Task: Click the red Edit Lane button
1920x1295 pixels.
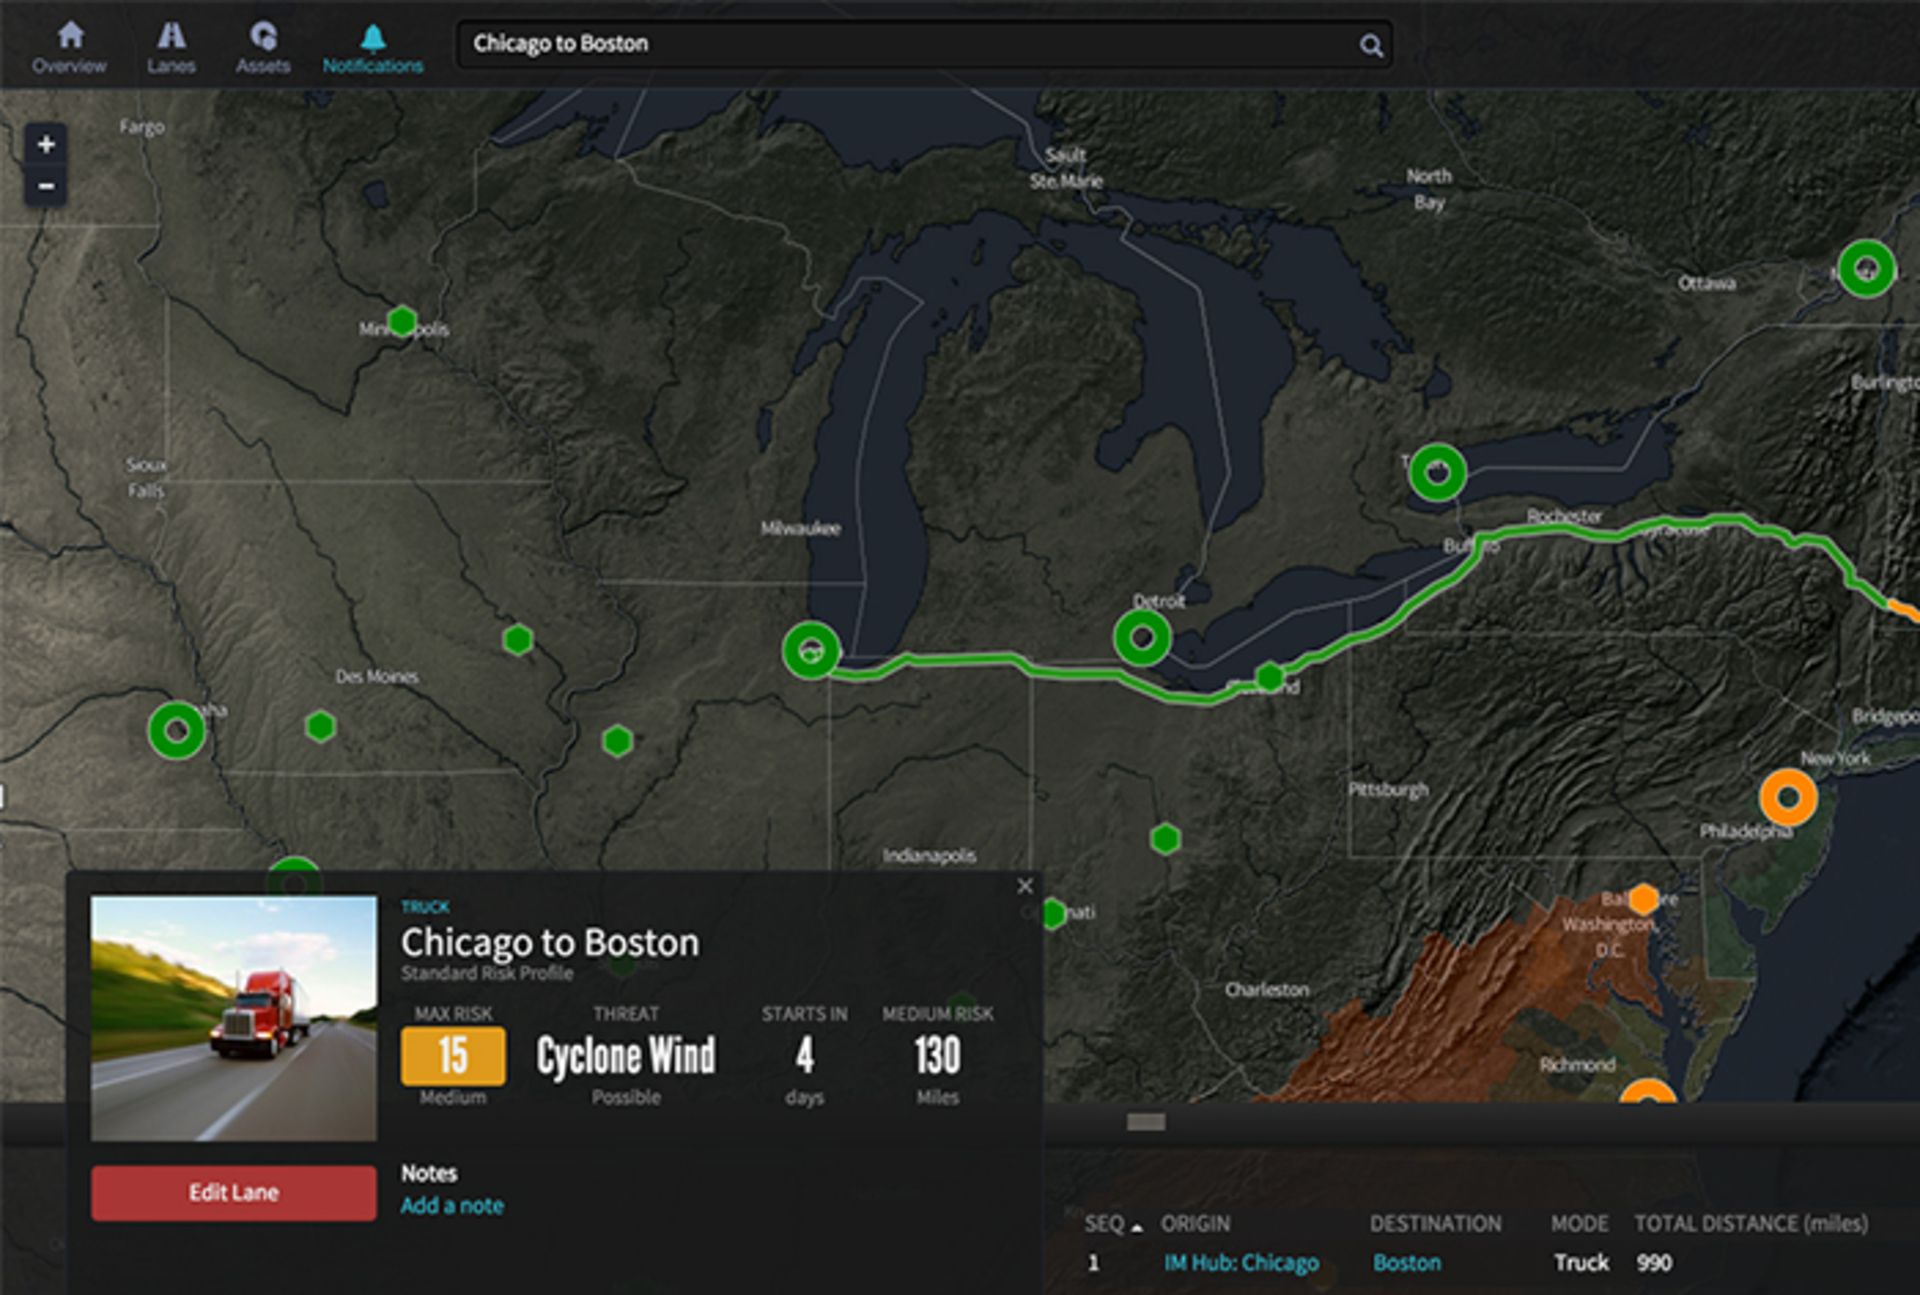Action: [x=234, y=1192]
